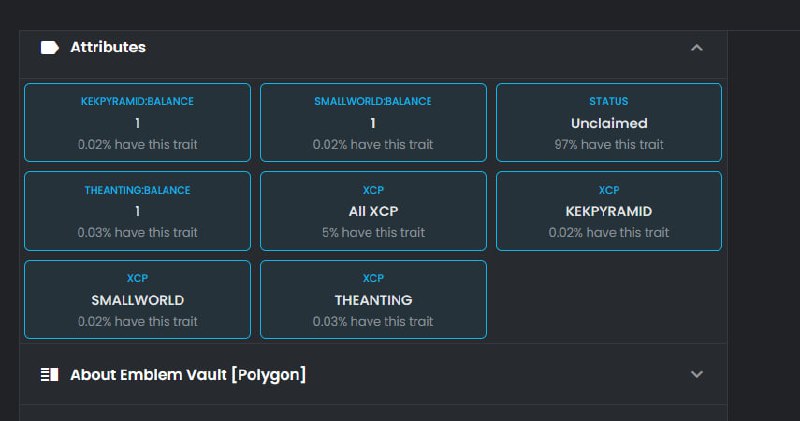Open the THEANTING:BALANCE trait card
Screen dimensions: 800x421
[x=137, y=211]
